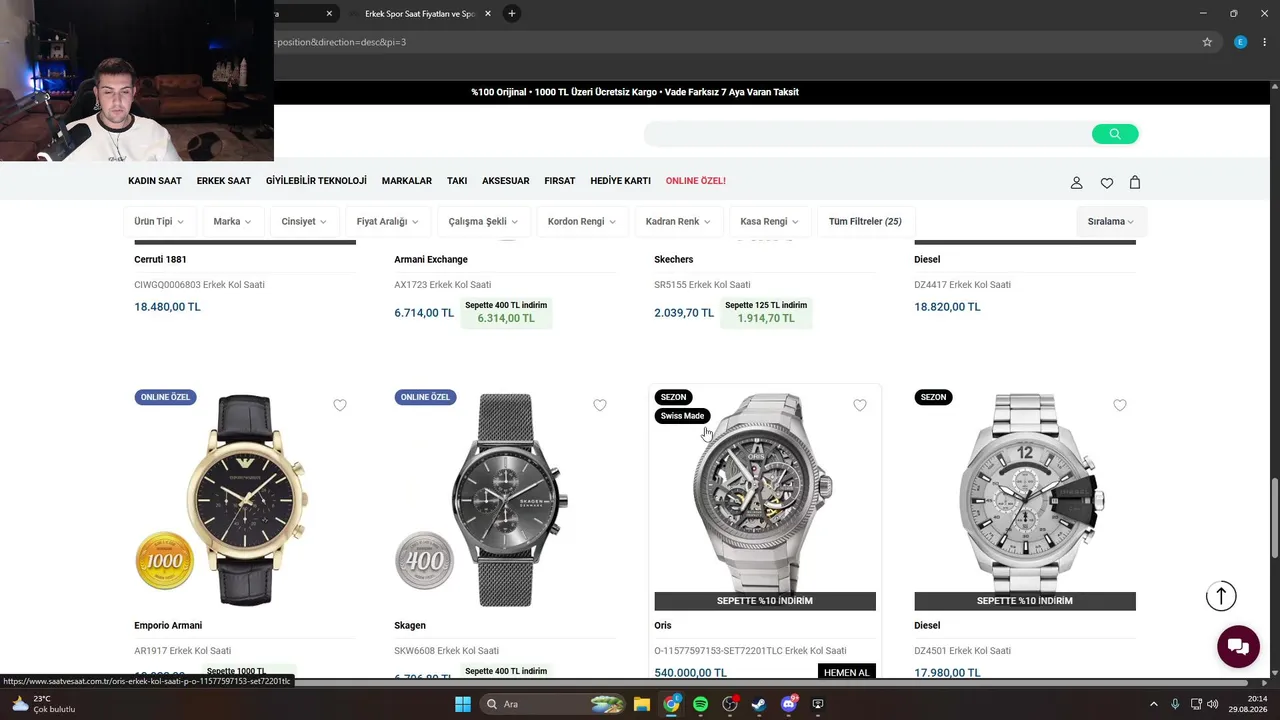Expand the Çalışma Şekli filter

(x=482, y=221)
